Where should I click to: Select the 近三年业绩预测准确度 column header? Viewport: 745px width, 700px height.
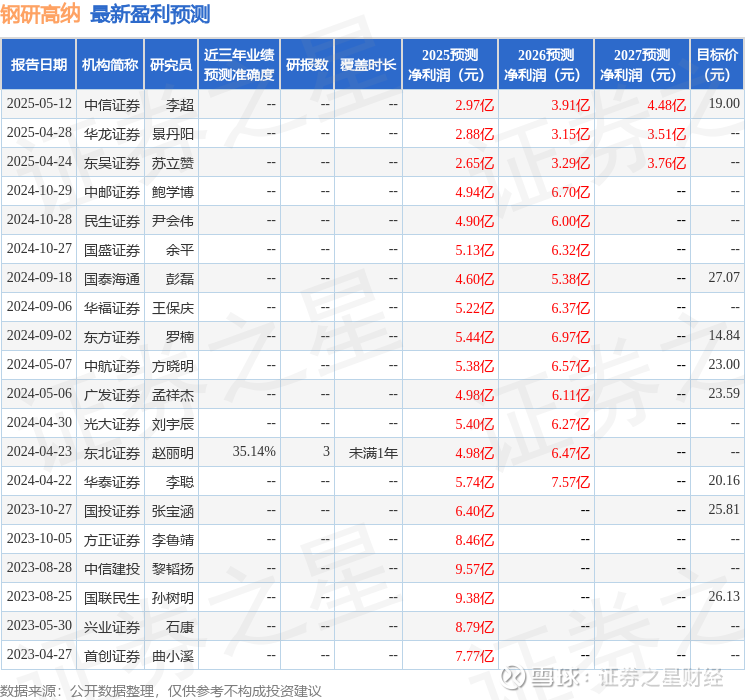click(x=239, y=65)
